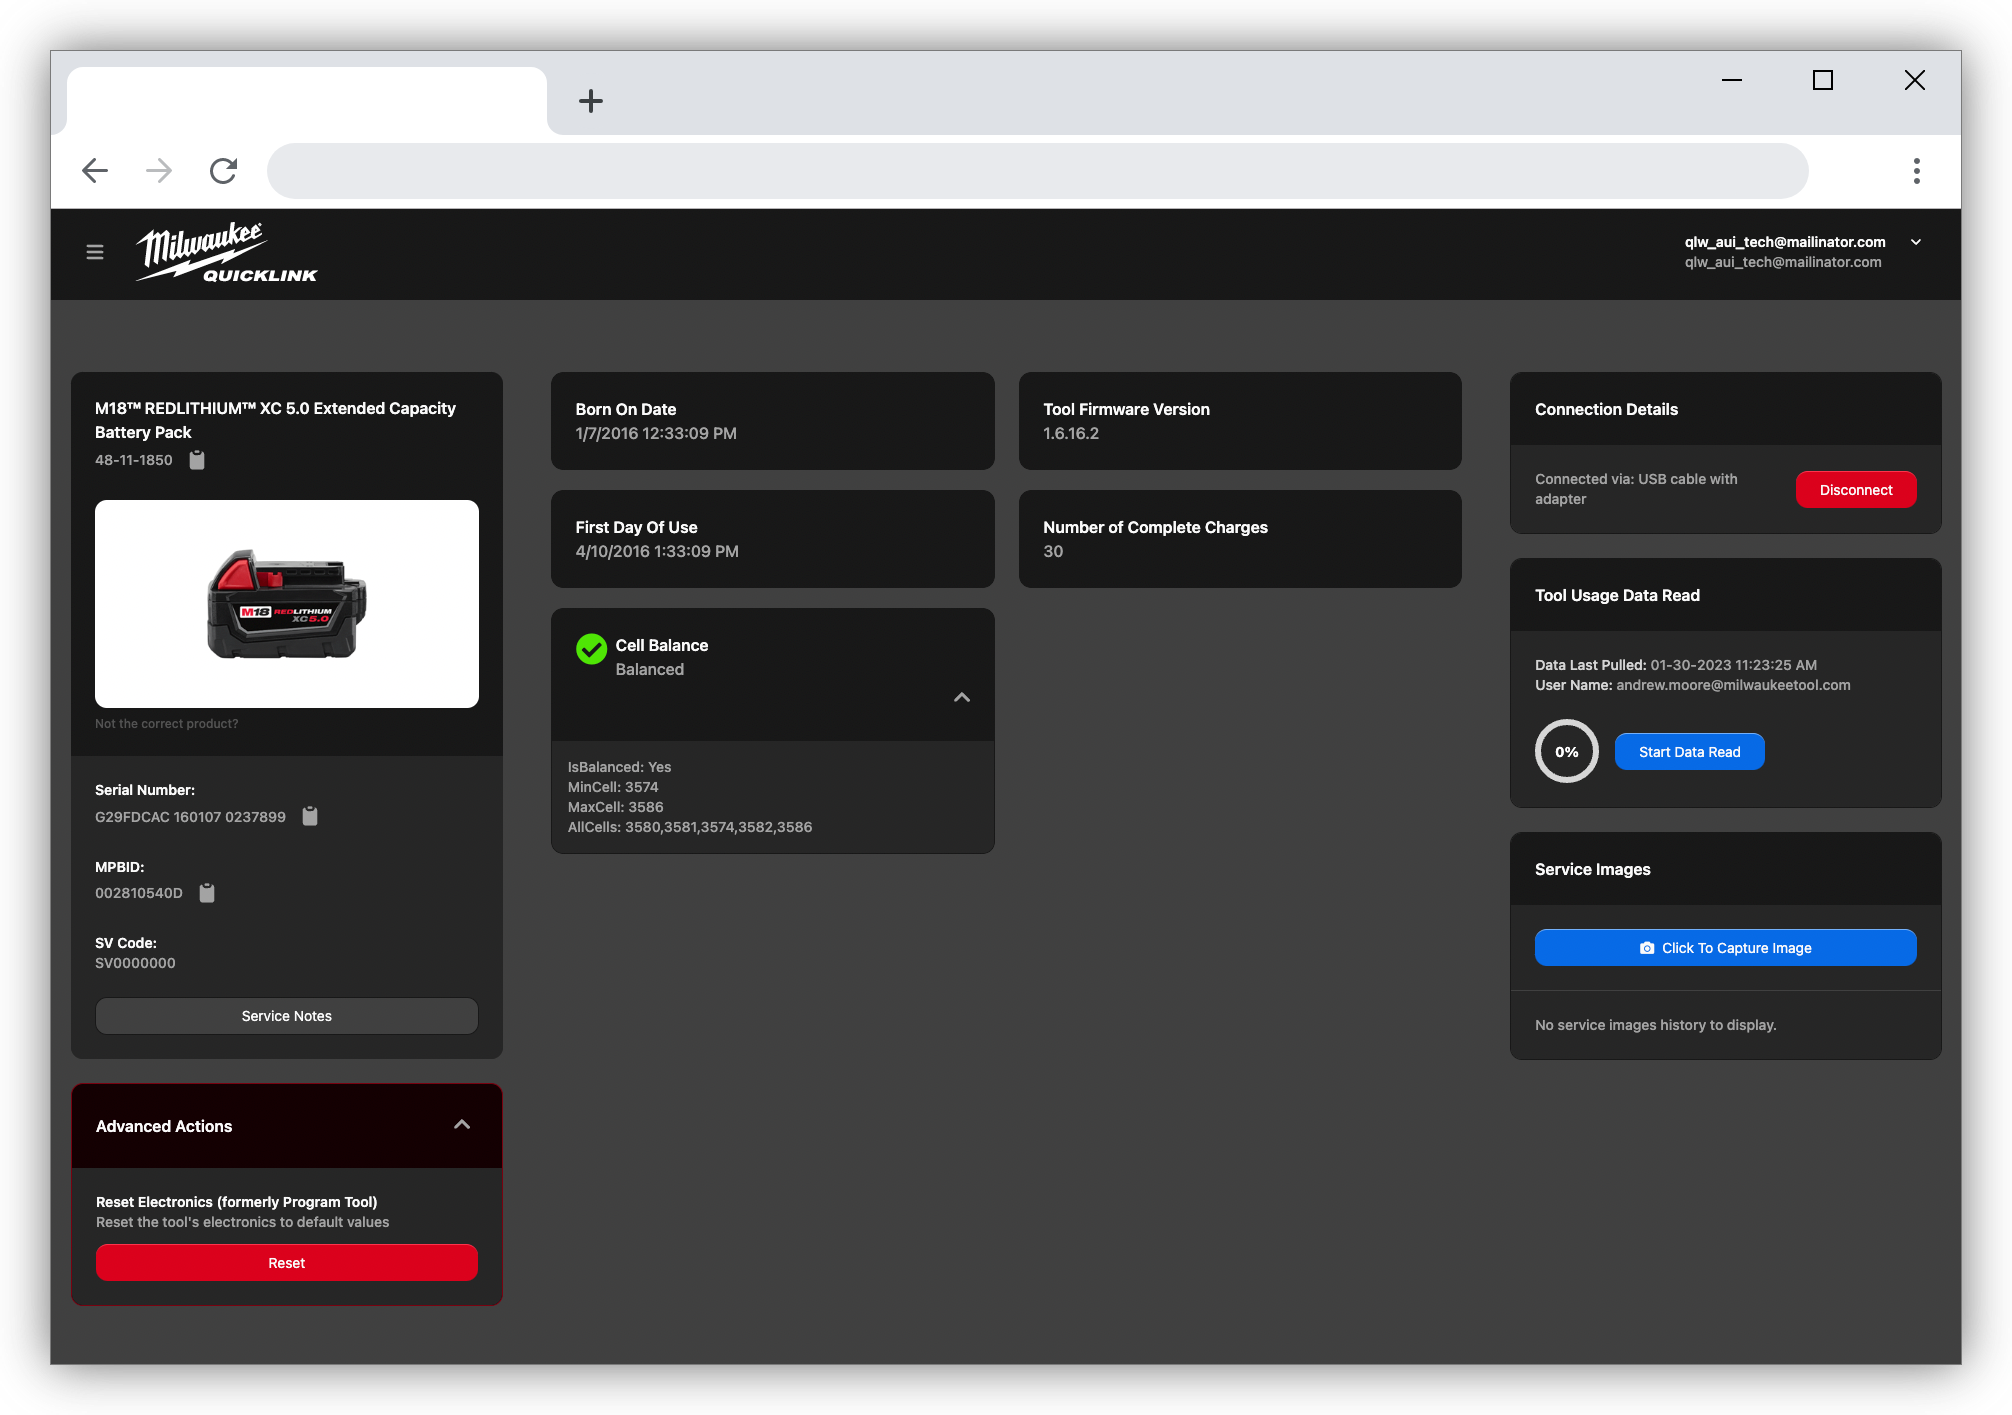
Task: Go back in the browser
Action: pyautogui.click(x=95, y=171)
